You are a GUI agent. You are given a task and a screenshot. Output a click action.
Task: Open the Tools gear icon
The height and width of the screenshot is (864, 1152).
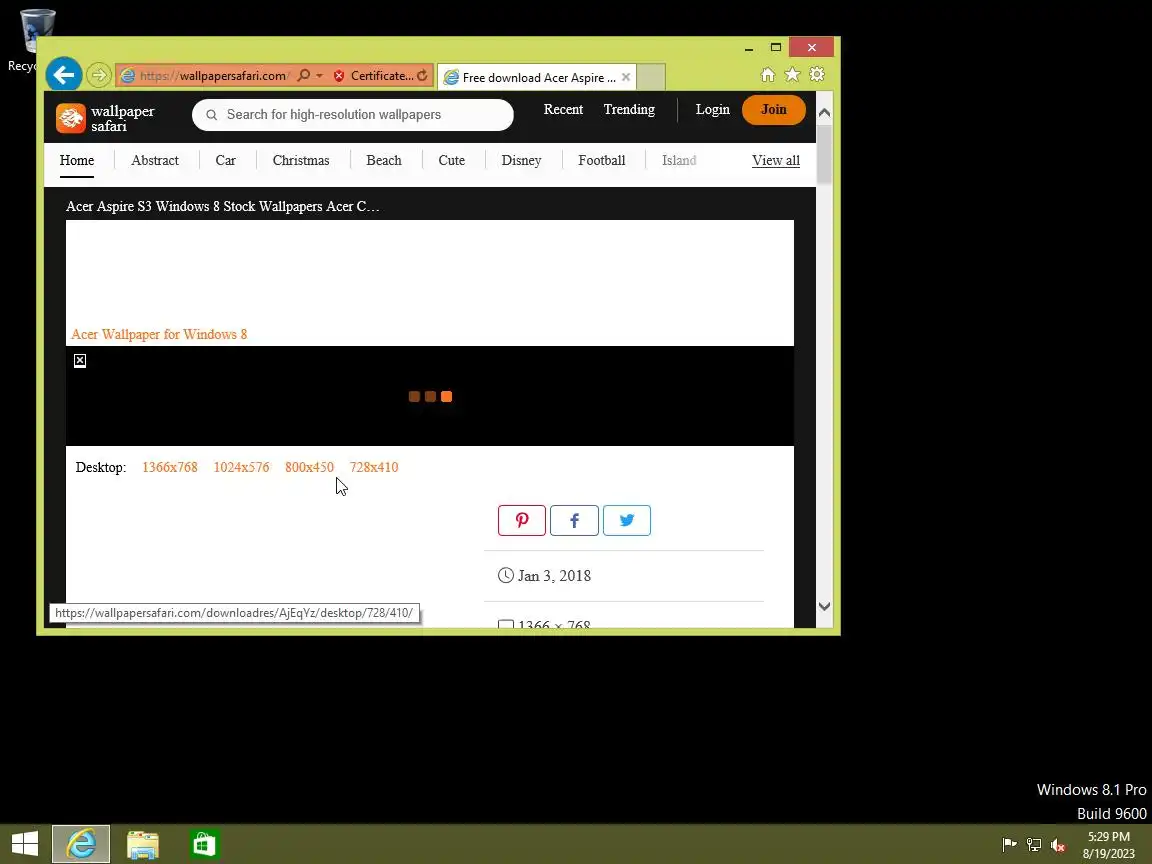point(817,75)
